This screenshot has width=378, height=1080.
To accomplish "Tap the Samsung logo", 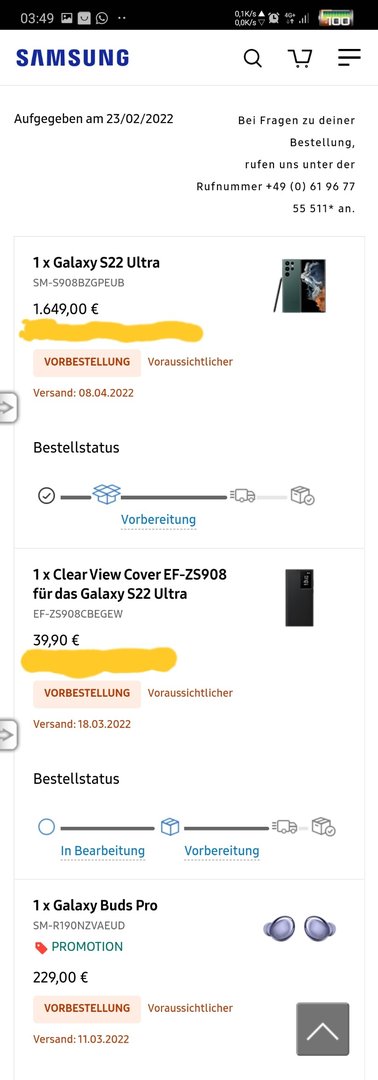I will coord(72,58).
